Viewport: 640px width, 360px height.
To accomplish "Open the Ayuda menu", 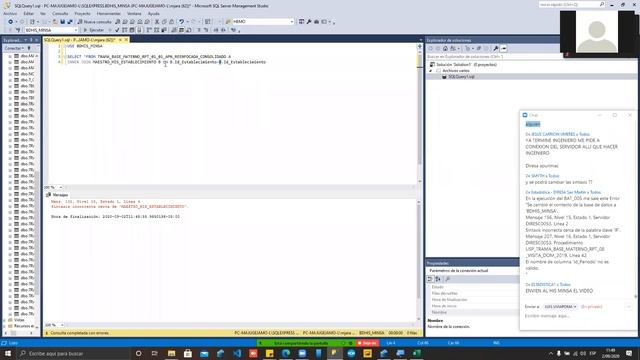I will 153,13.
